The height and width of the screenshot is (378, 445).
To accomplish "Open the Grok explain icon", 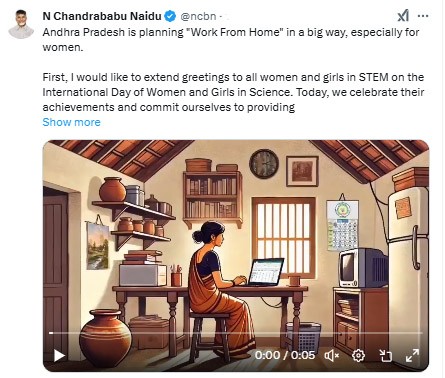I will pos(403,16).
